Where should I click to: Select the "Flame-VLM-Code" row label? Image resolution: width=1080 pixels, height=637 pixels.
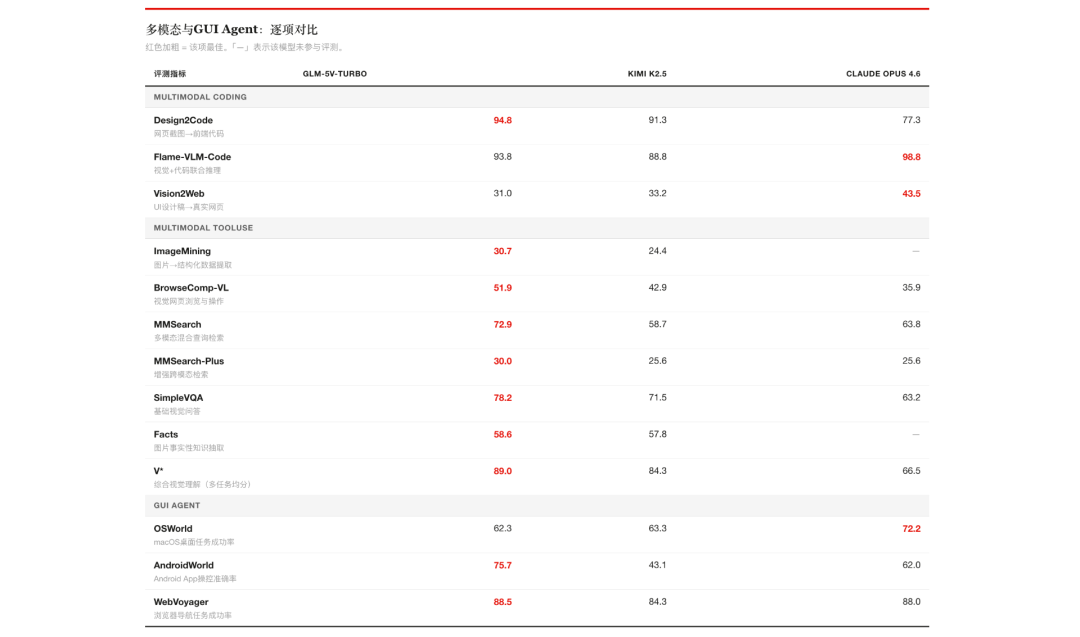coord(192,157)
